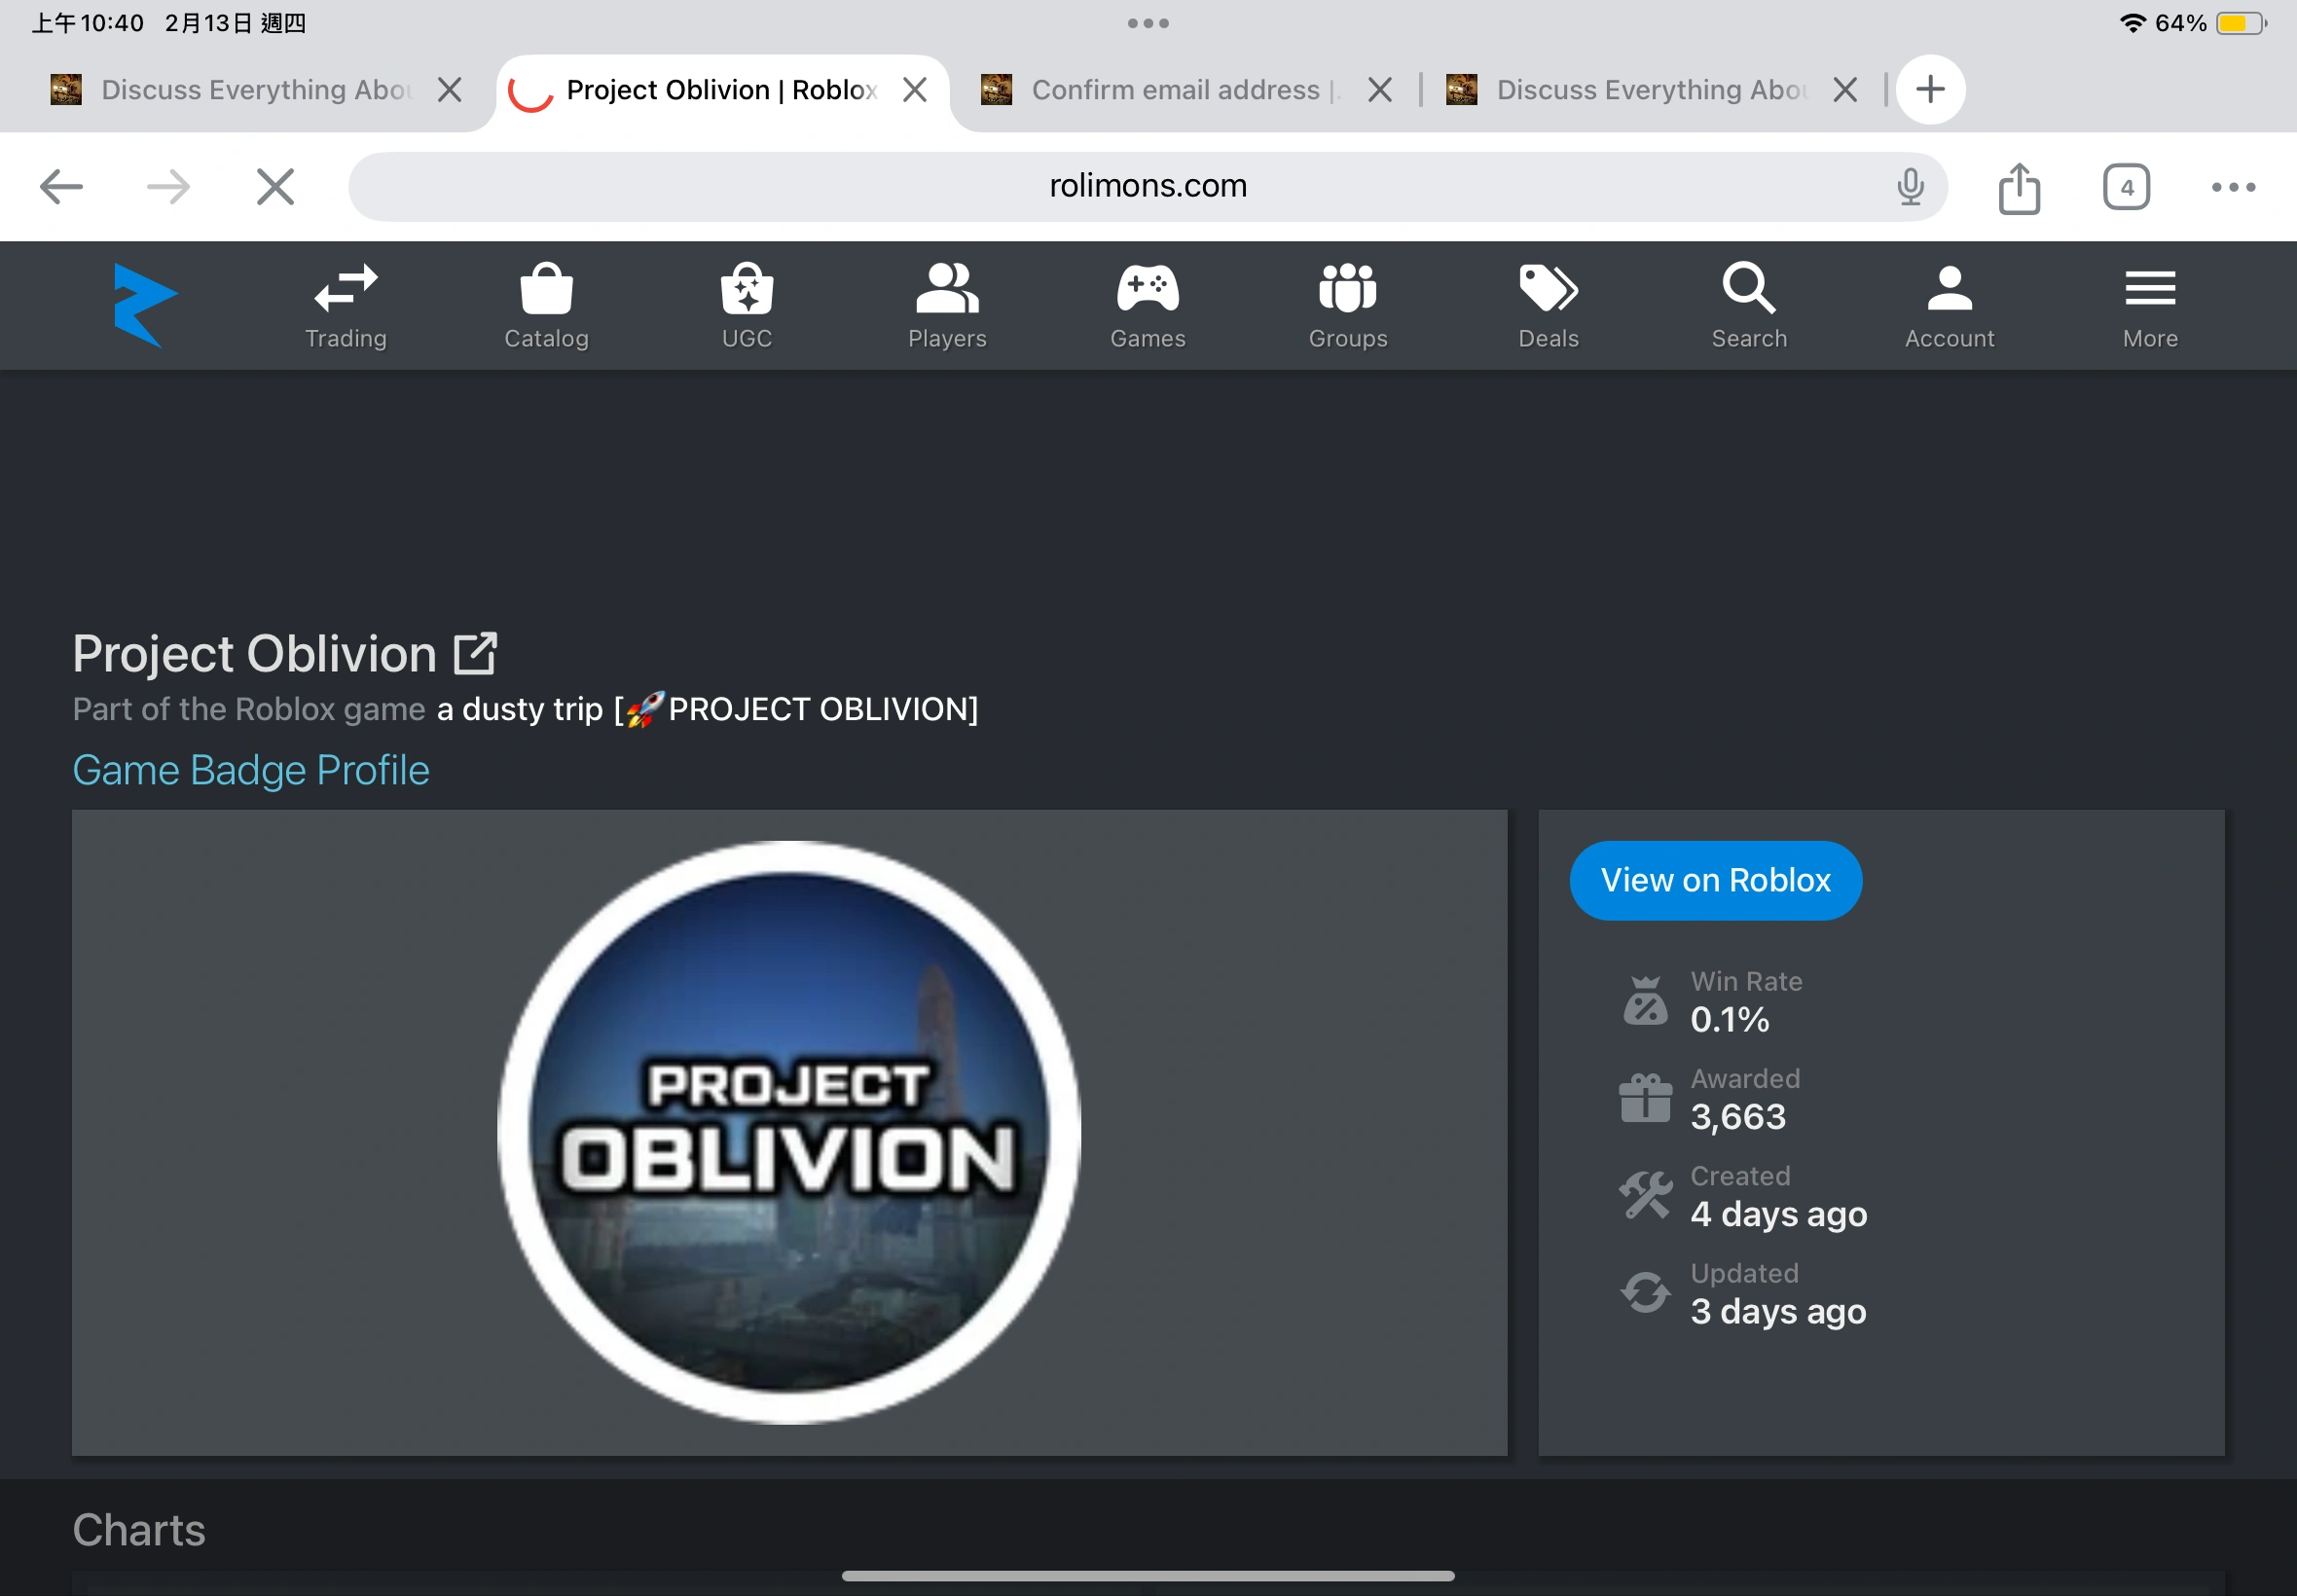Open the Catalog section
This screenshot has width=2297, height=1596.
coord(545,305)
